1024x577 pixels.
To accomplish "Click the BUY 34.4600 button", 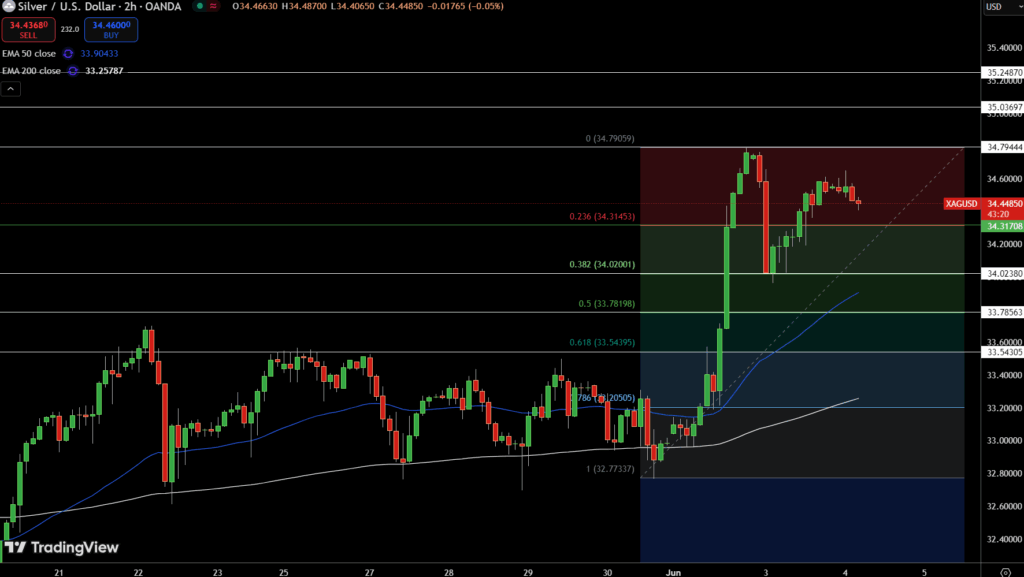I will pyautogui.click(x=110, y=29).
